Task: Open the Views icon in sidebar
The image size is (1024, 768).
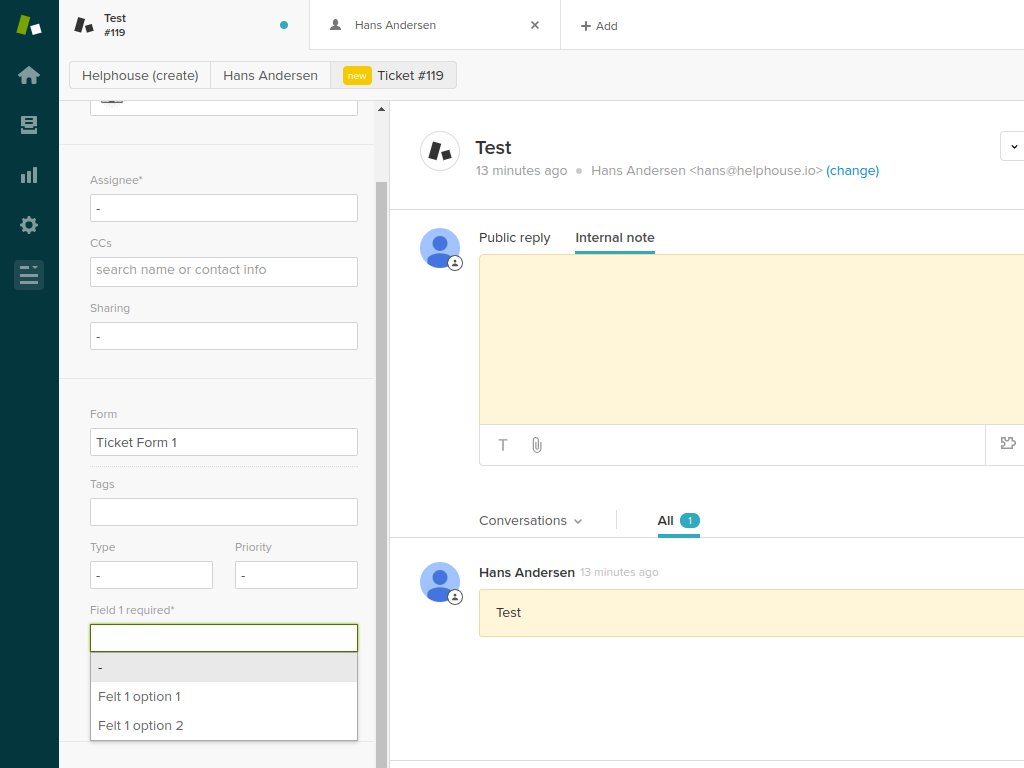Action: point(29,125)
